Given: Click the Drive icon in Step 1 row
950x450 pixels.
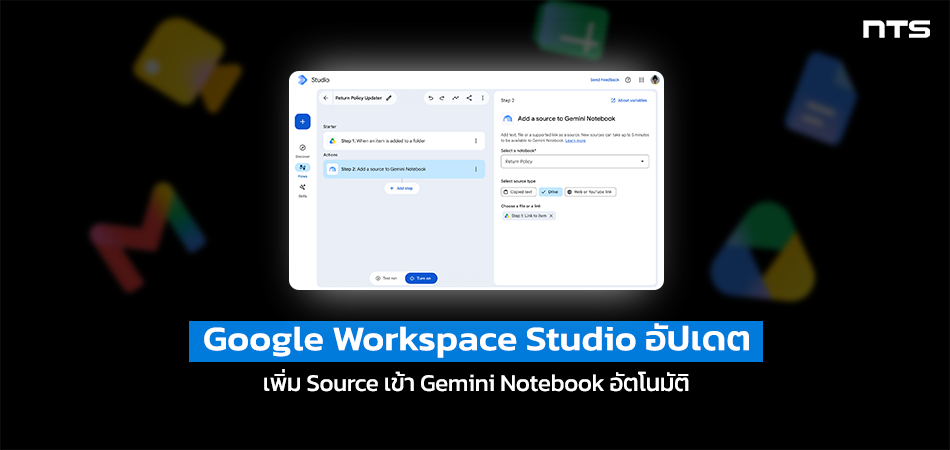Looking at the screenshot, I should tap(333, 141).
